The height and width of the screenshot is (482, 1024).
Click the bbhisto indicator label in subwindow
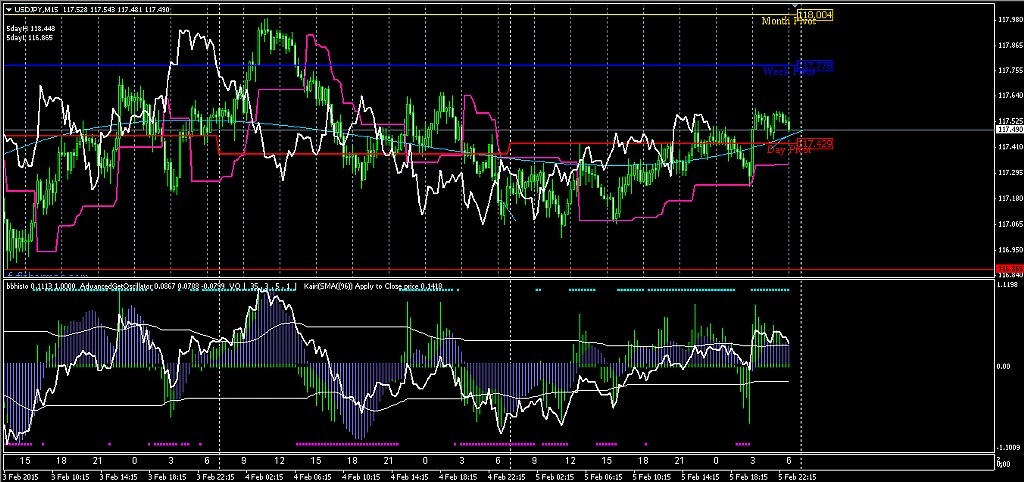click(x=17, y=286)
